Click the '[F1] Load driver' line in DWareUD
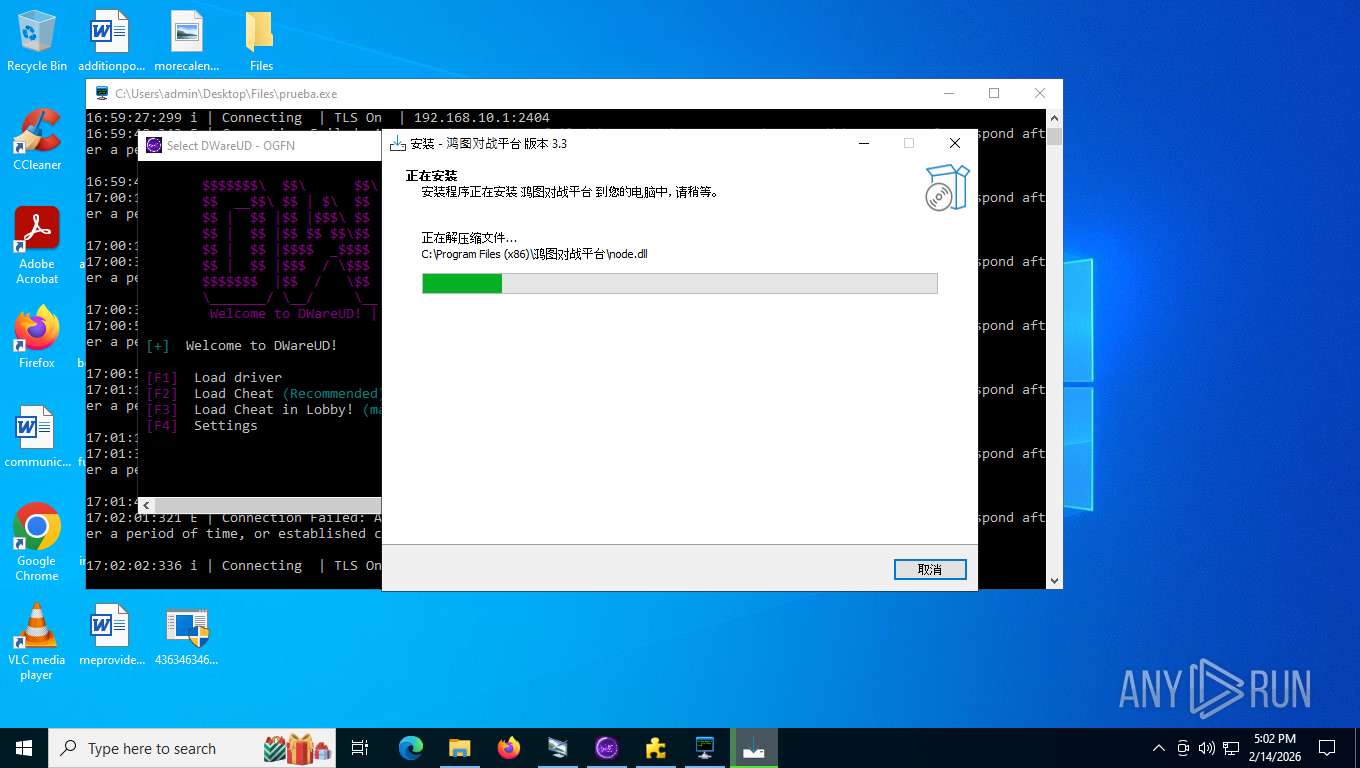The width and height of the screenshot is (1360, 768). click(214, 378)
